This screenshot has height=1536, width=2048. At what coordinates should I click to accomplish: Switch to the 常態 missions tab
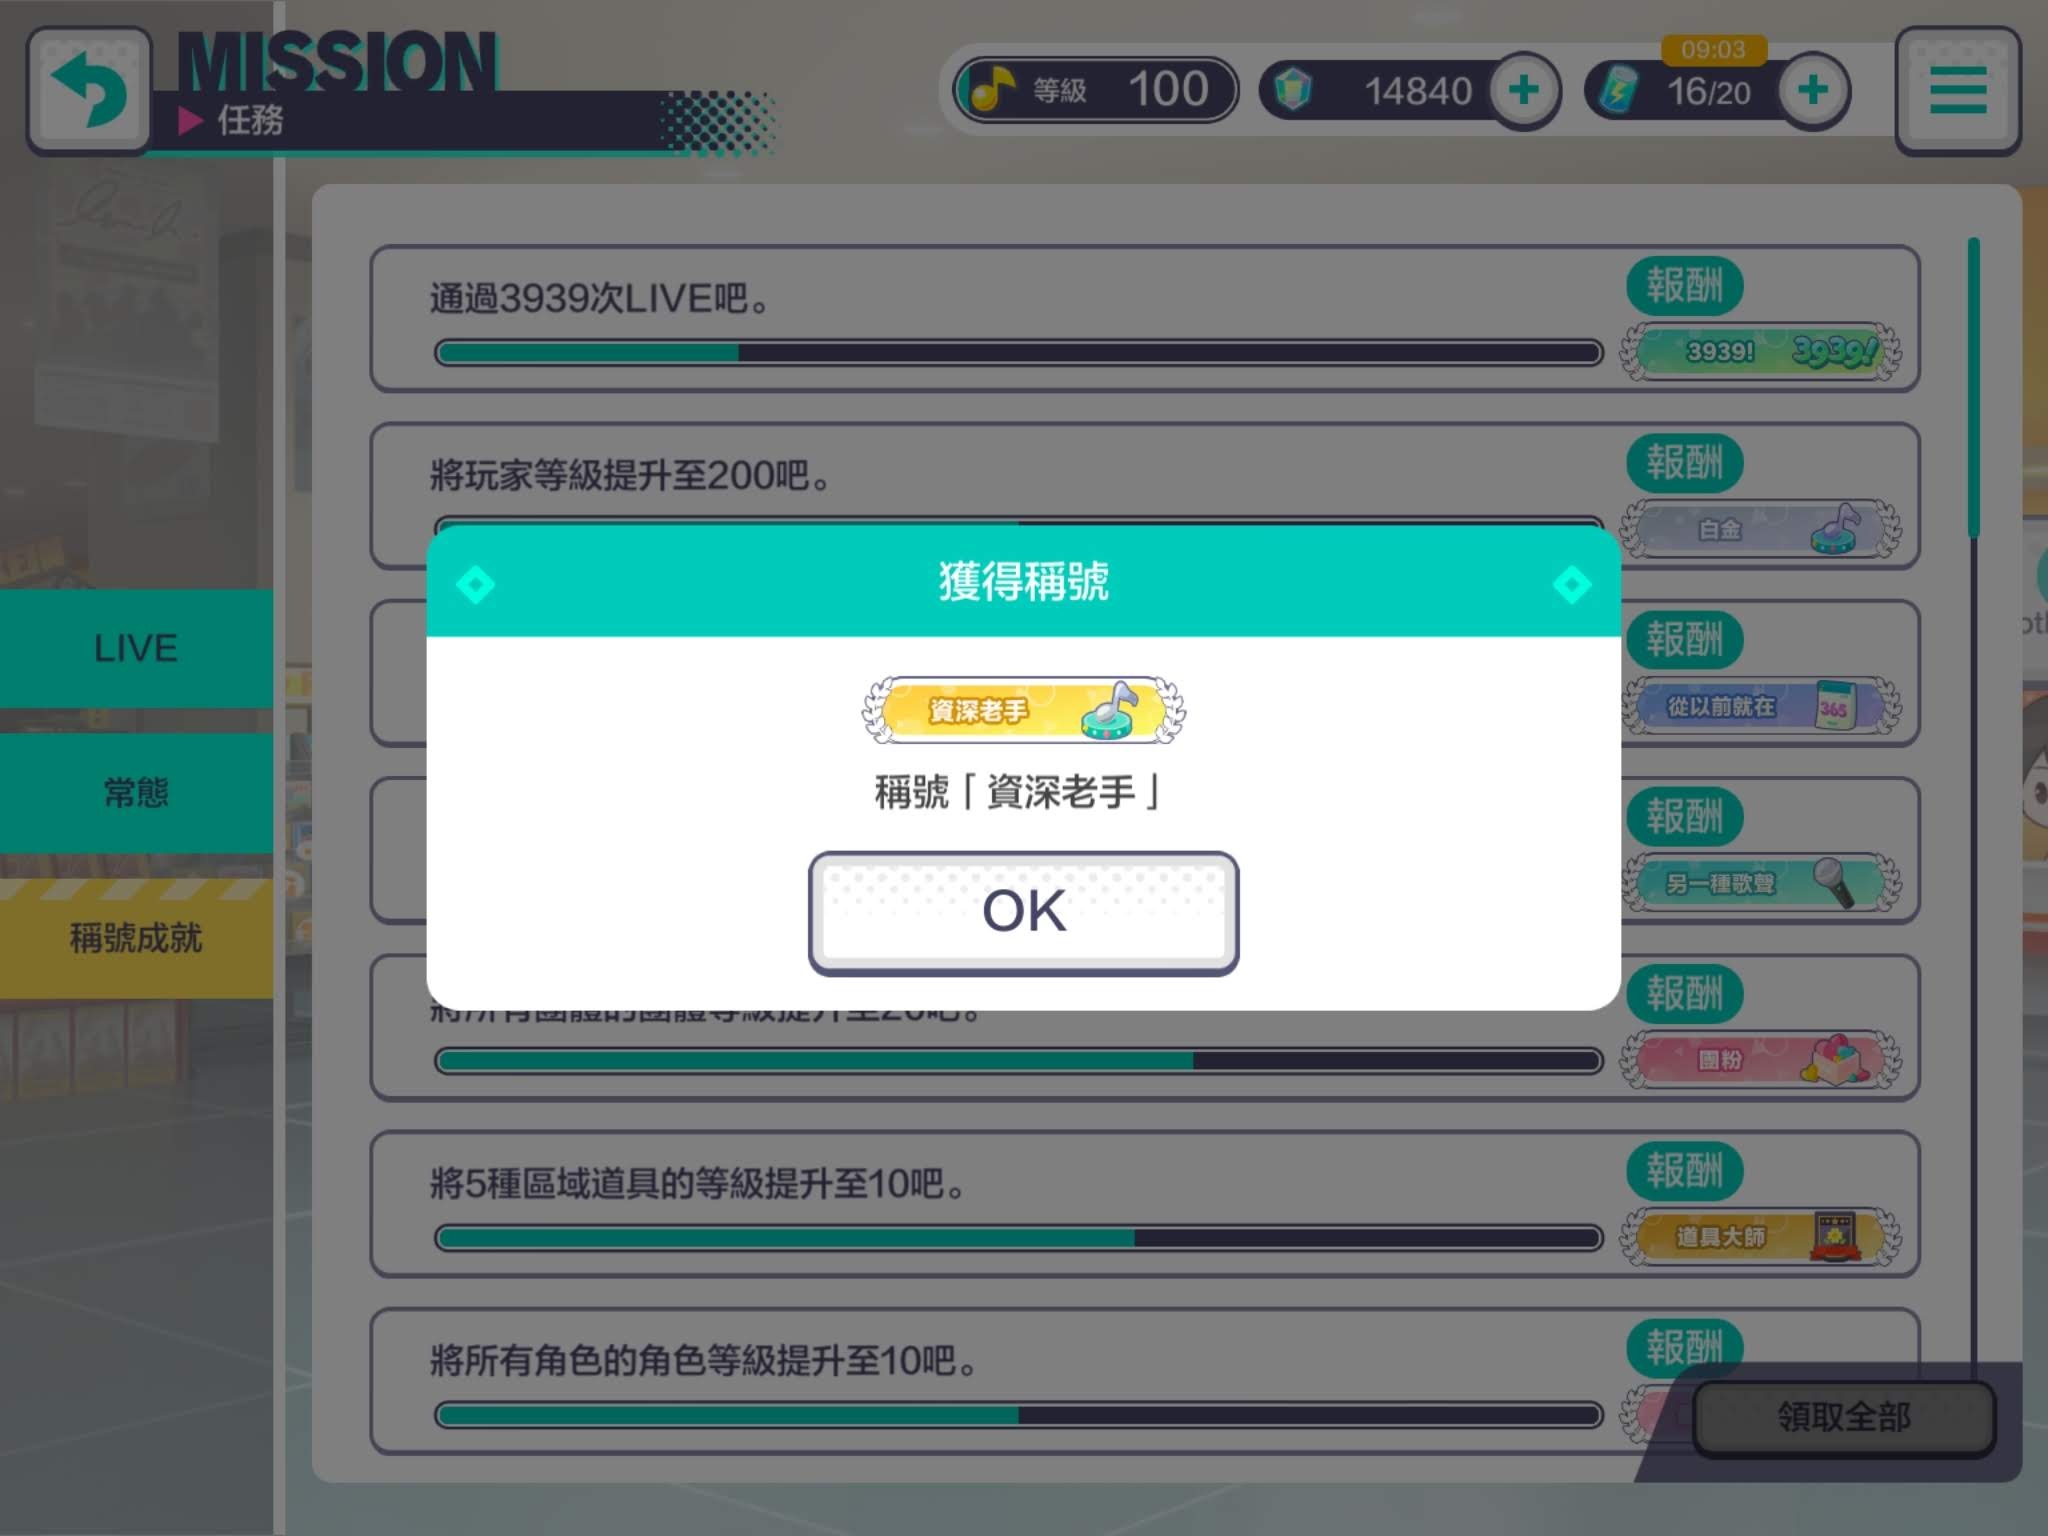point(136,793)
